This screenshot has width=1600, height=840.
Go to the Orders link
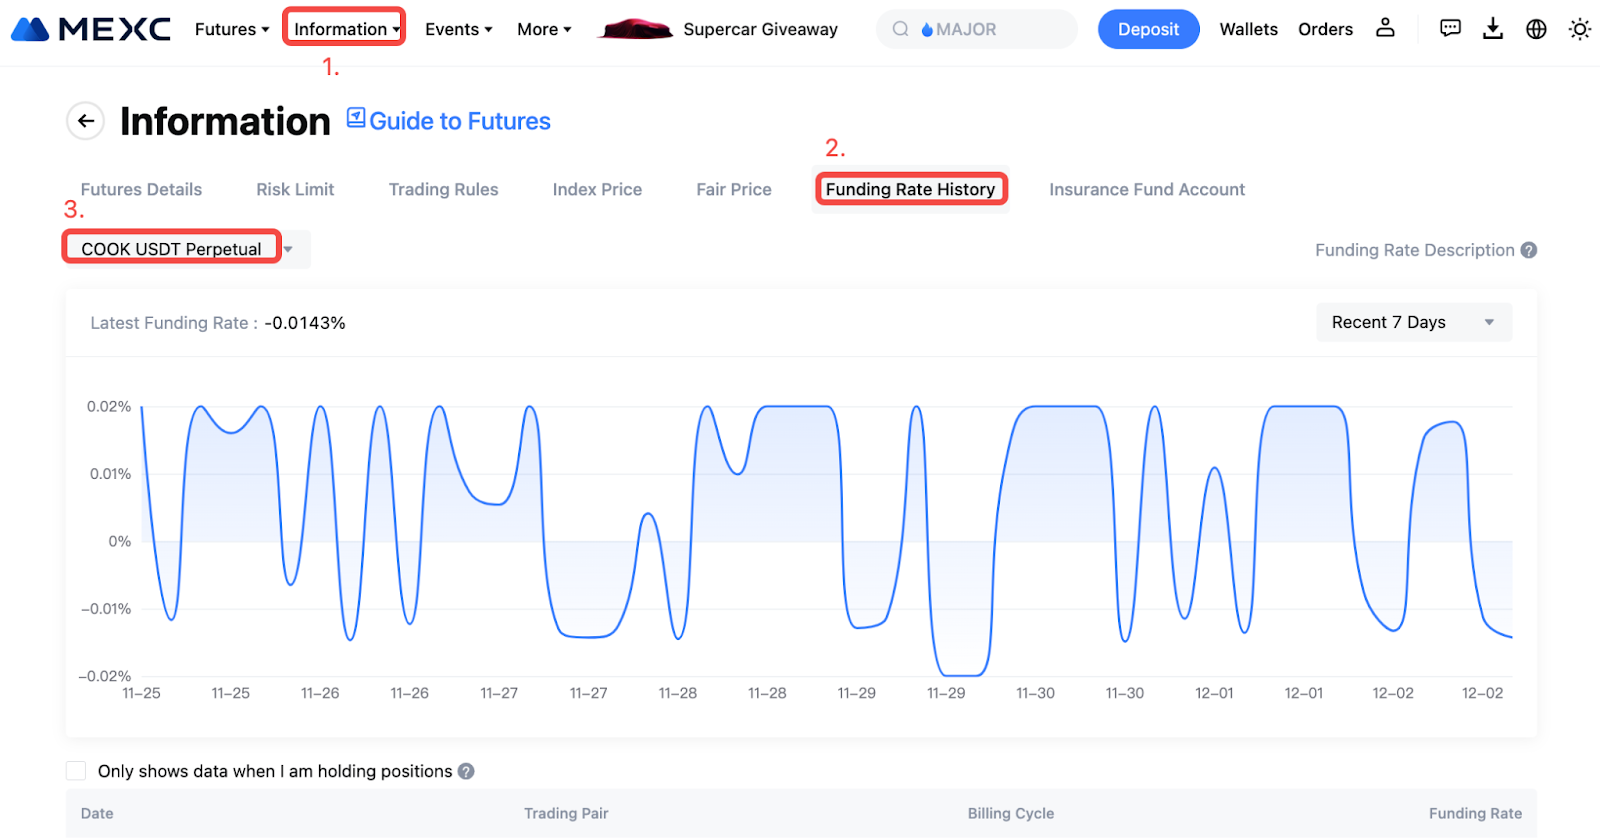(1325, 29)
